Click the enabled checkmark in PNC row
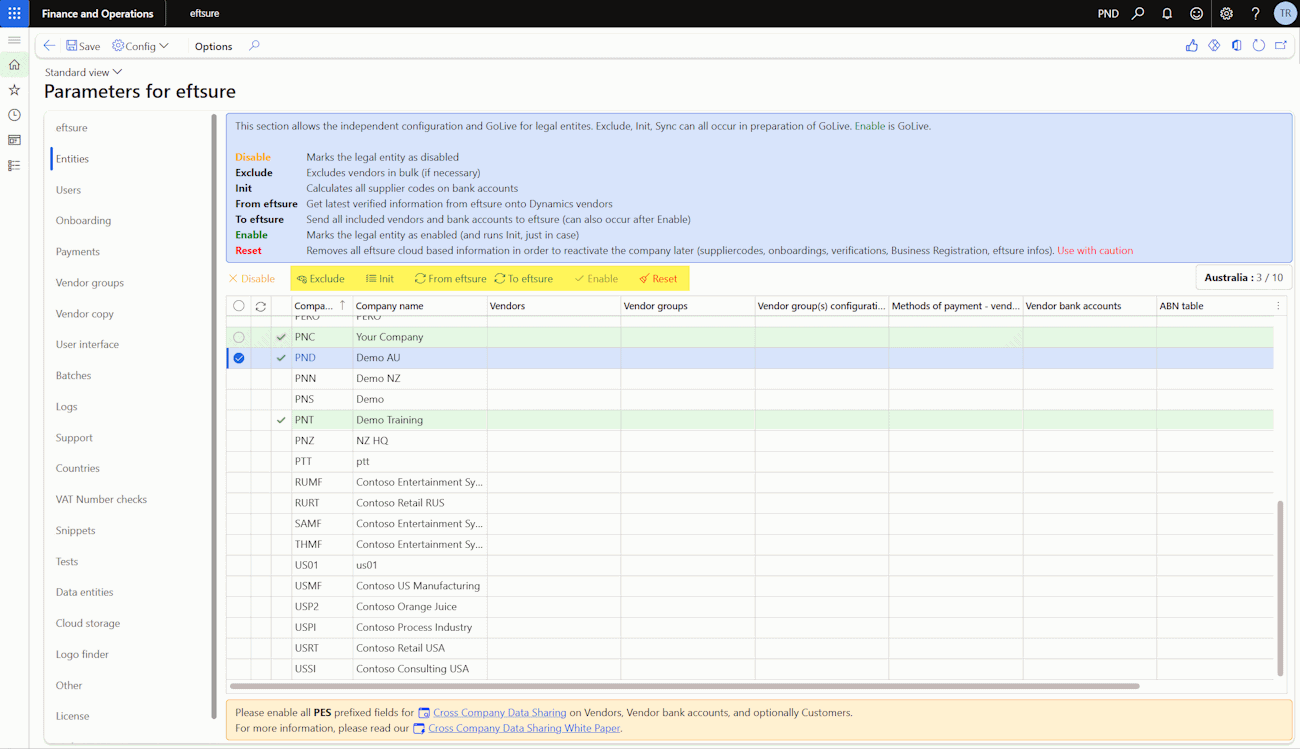The height and width of the screenshot is (749, 1300). click(281, 337)
